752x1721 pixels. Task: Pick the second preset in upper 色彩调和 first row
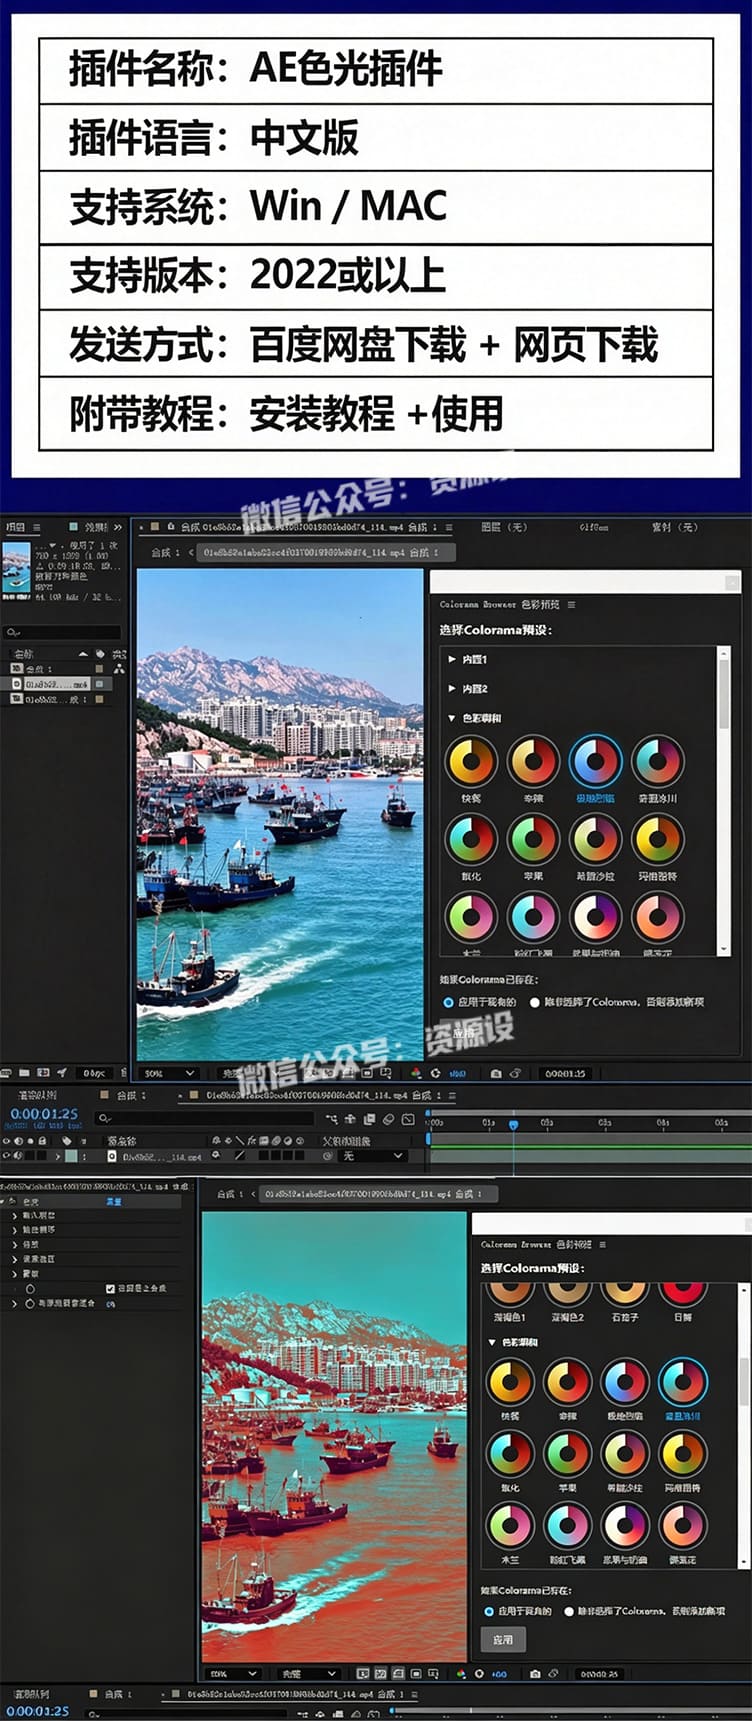[x=533, y=762]
